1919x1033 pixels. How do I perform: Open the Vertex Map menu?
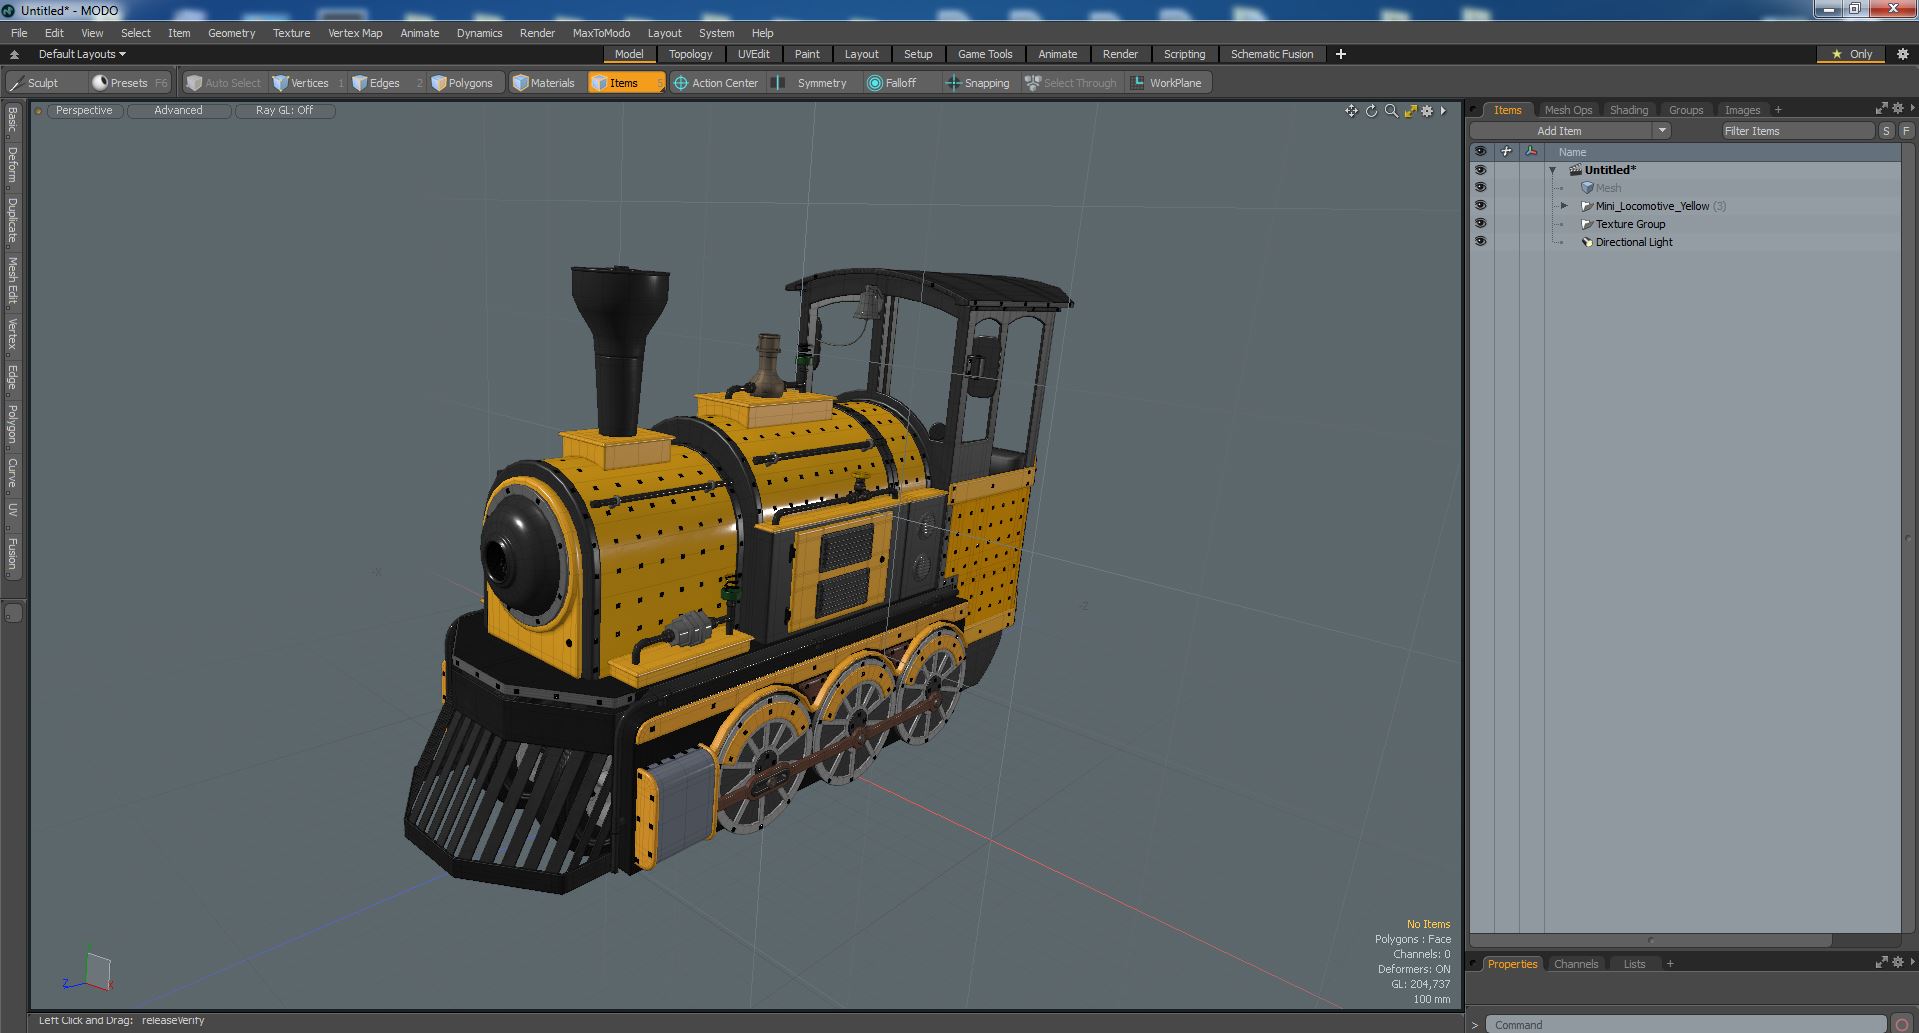tap(355, 33)
